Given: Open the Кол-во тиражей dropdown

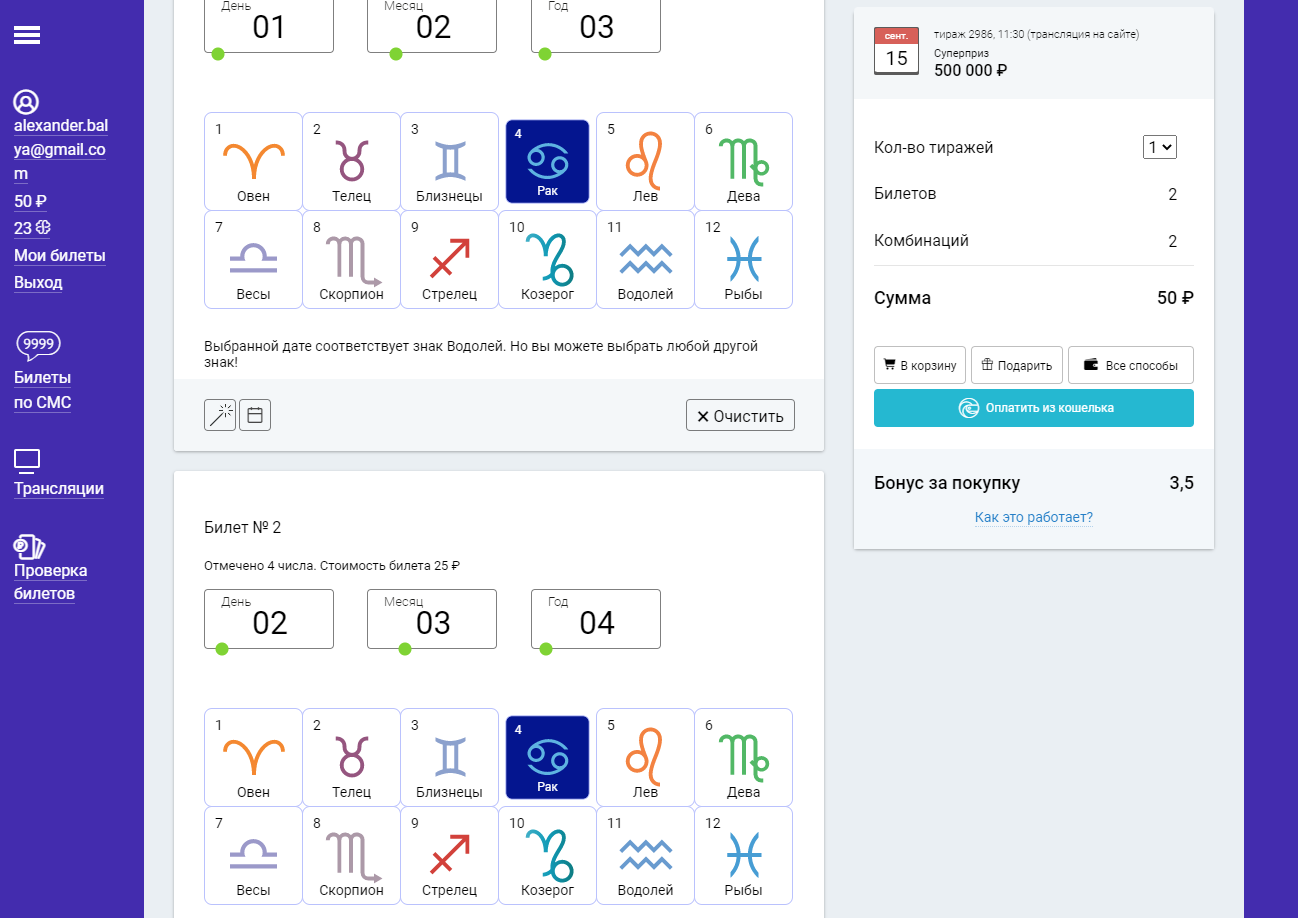Looking at the screenshot, I should tap(1159, 147).
